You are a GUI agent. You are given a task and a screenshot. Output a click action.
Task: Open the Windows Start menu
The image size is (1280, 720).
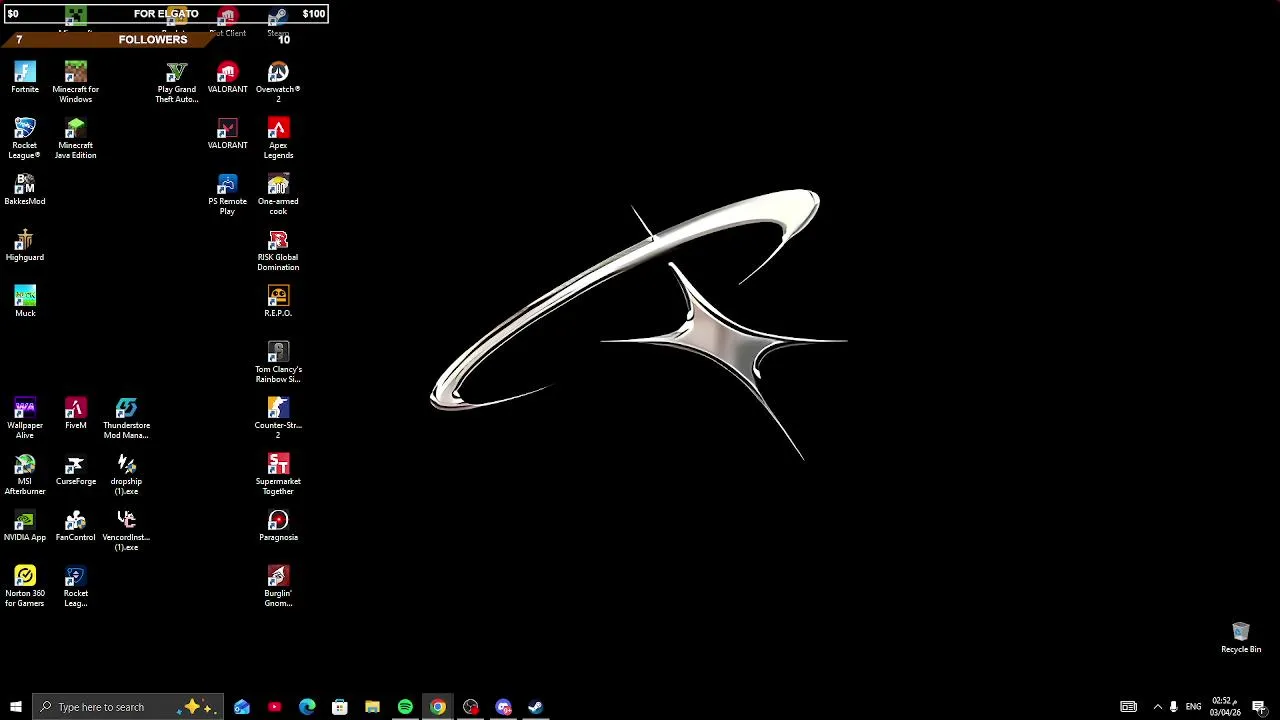coord(16,707)
